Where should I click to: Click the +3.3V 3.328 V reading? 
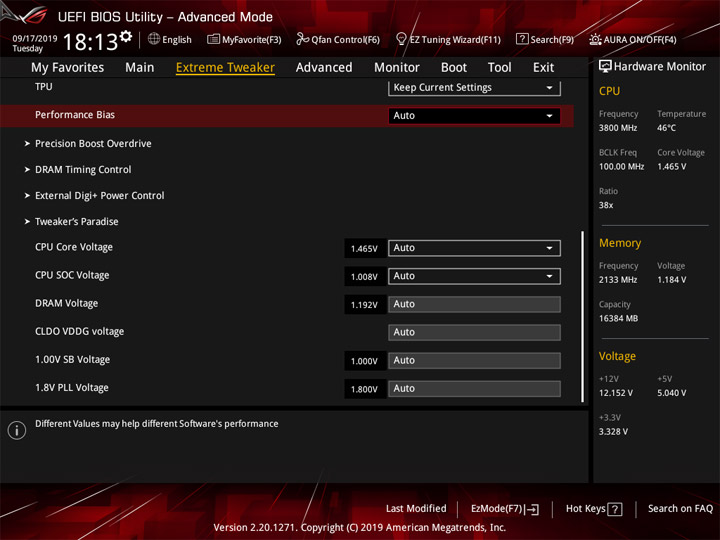click(x=613, y=432)
